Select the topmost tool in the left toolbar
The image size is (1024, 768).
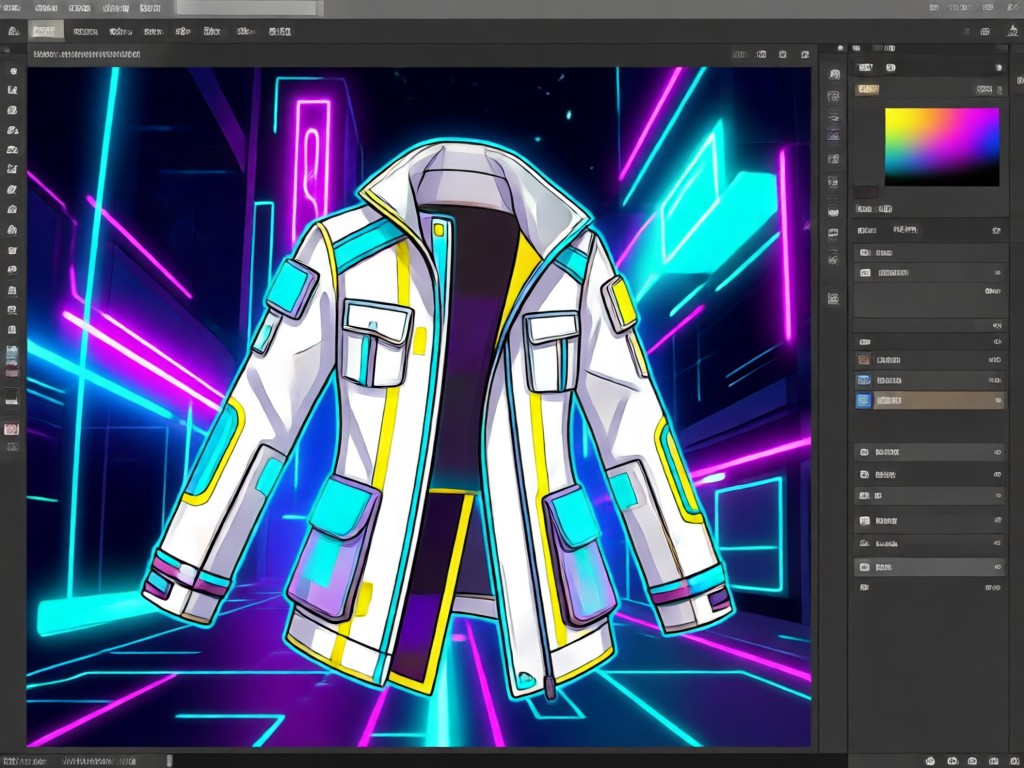tap(13, 71)
